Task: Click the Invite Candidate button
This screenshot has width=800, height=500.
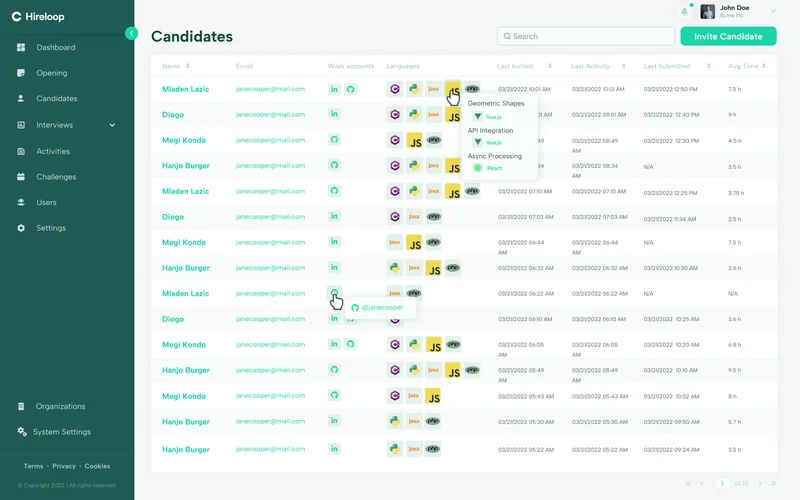Action: [728, 36]
